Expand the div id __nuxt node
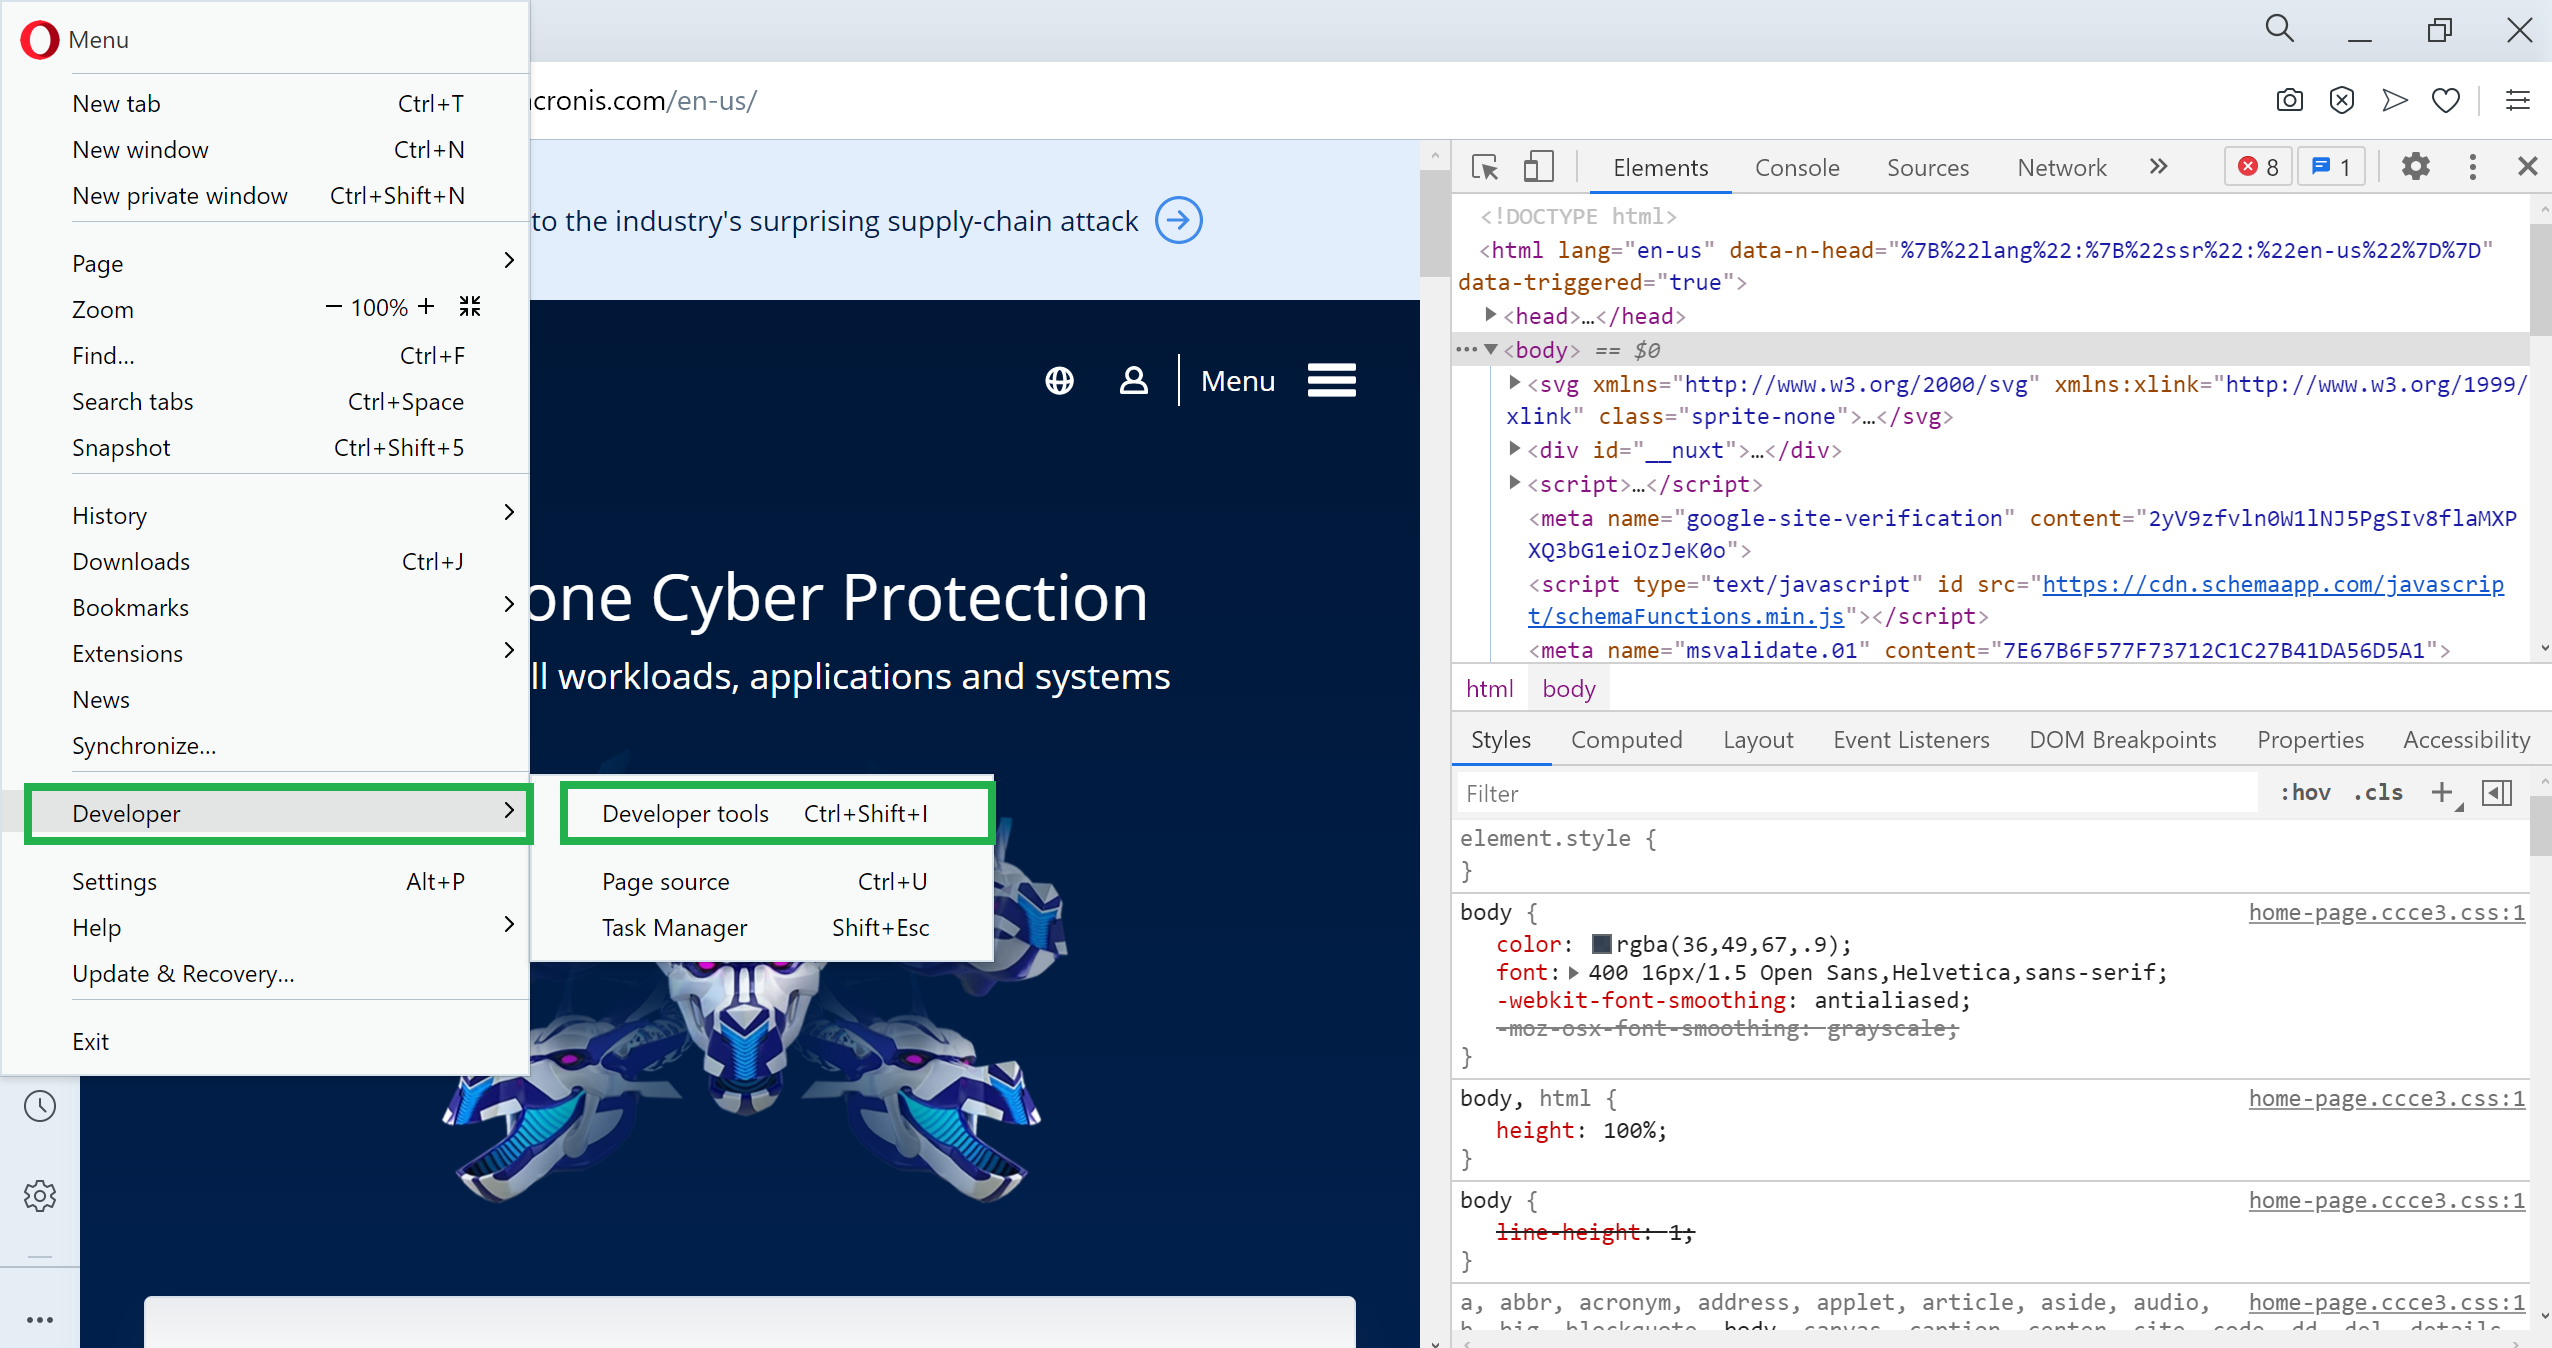 (1515, 449)
